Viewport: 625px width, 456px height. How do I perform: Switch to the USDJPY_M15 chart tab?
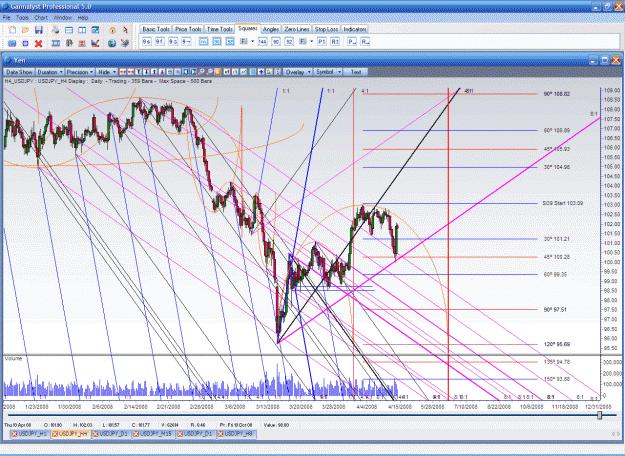[x=155, y=434]
